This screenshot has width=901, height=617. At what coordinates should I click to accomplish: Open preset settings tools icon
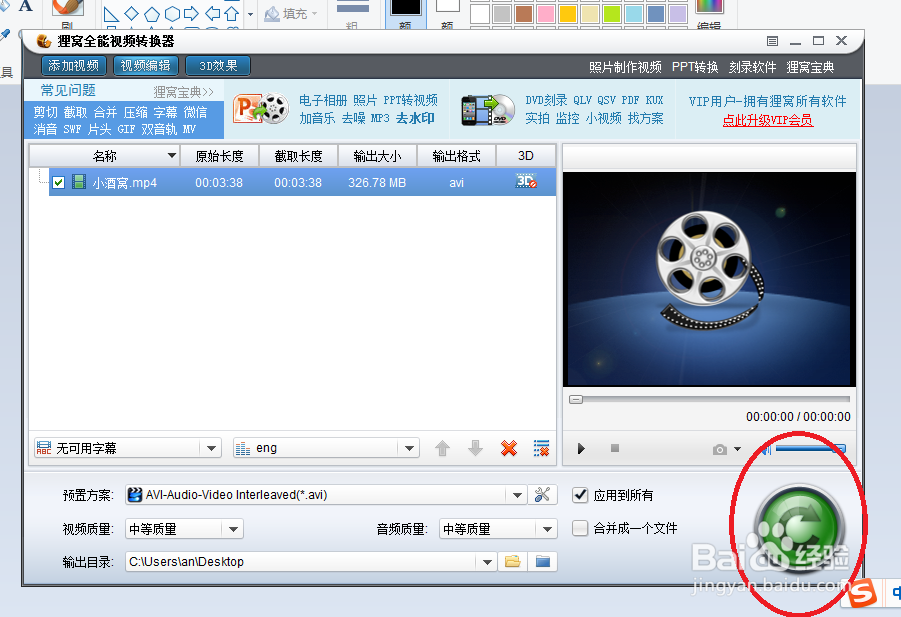pyautogui.click(x=542, y=495)
